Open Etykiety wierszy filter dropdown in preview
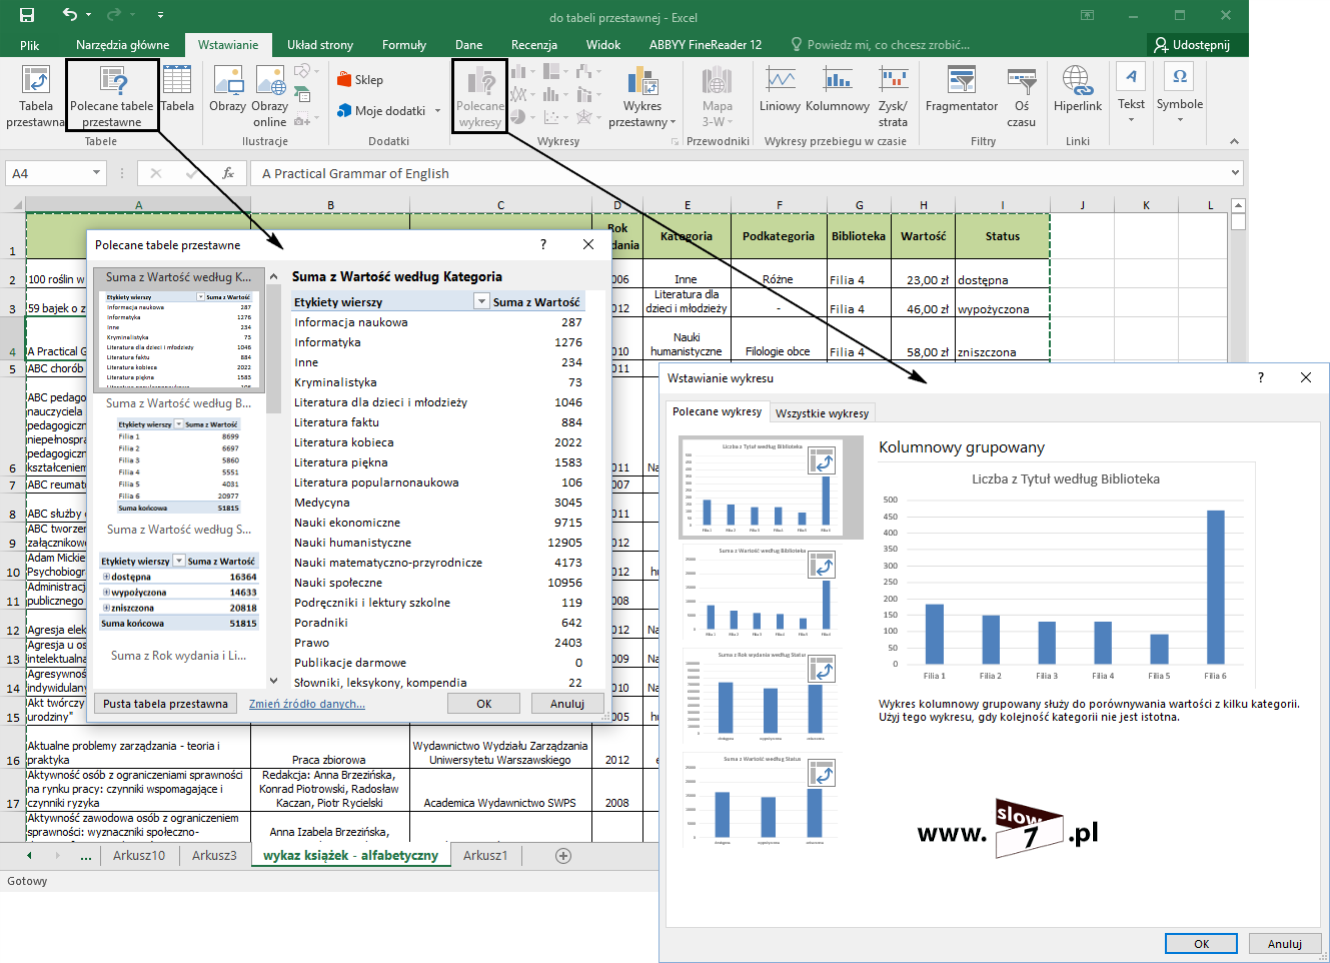Screen dimensions: 1330x963 coord(481,302)
